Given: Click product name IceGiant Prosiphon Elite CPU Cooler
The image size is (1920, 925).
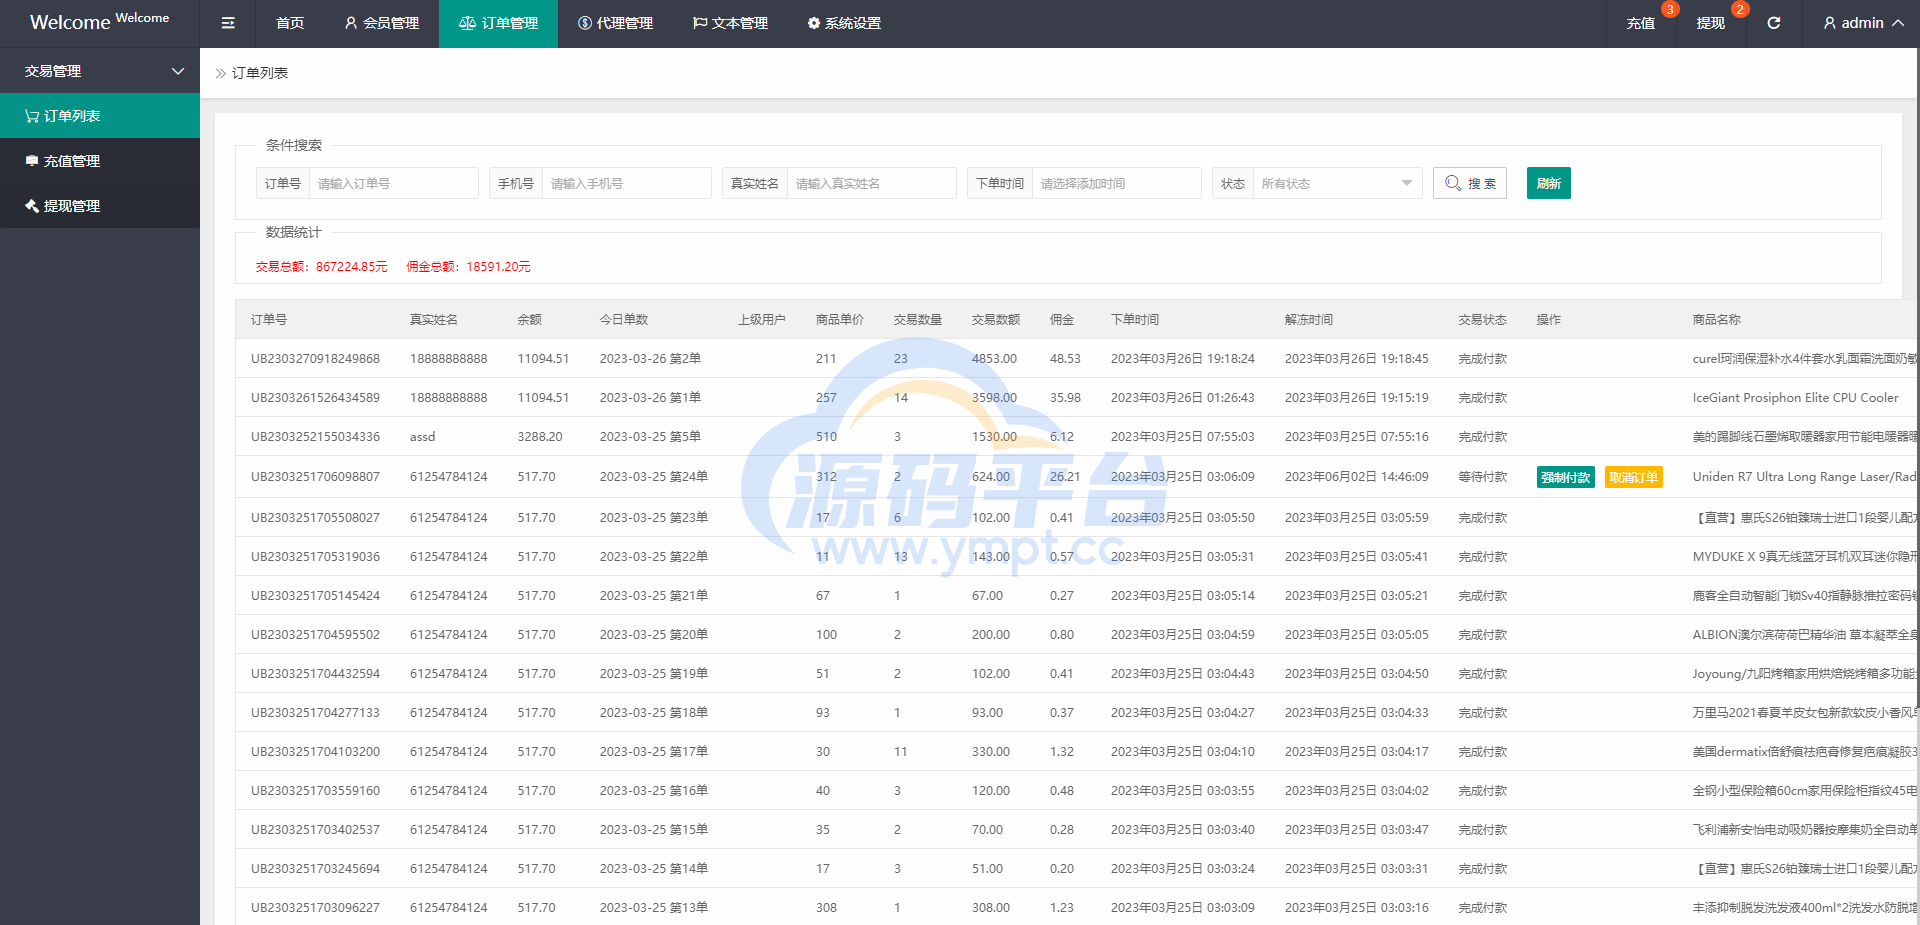Looking at the screenshot, I should (1795, 398).
